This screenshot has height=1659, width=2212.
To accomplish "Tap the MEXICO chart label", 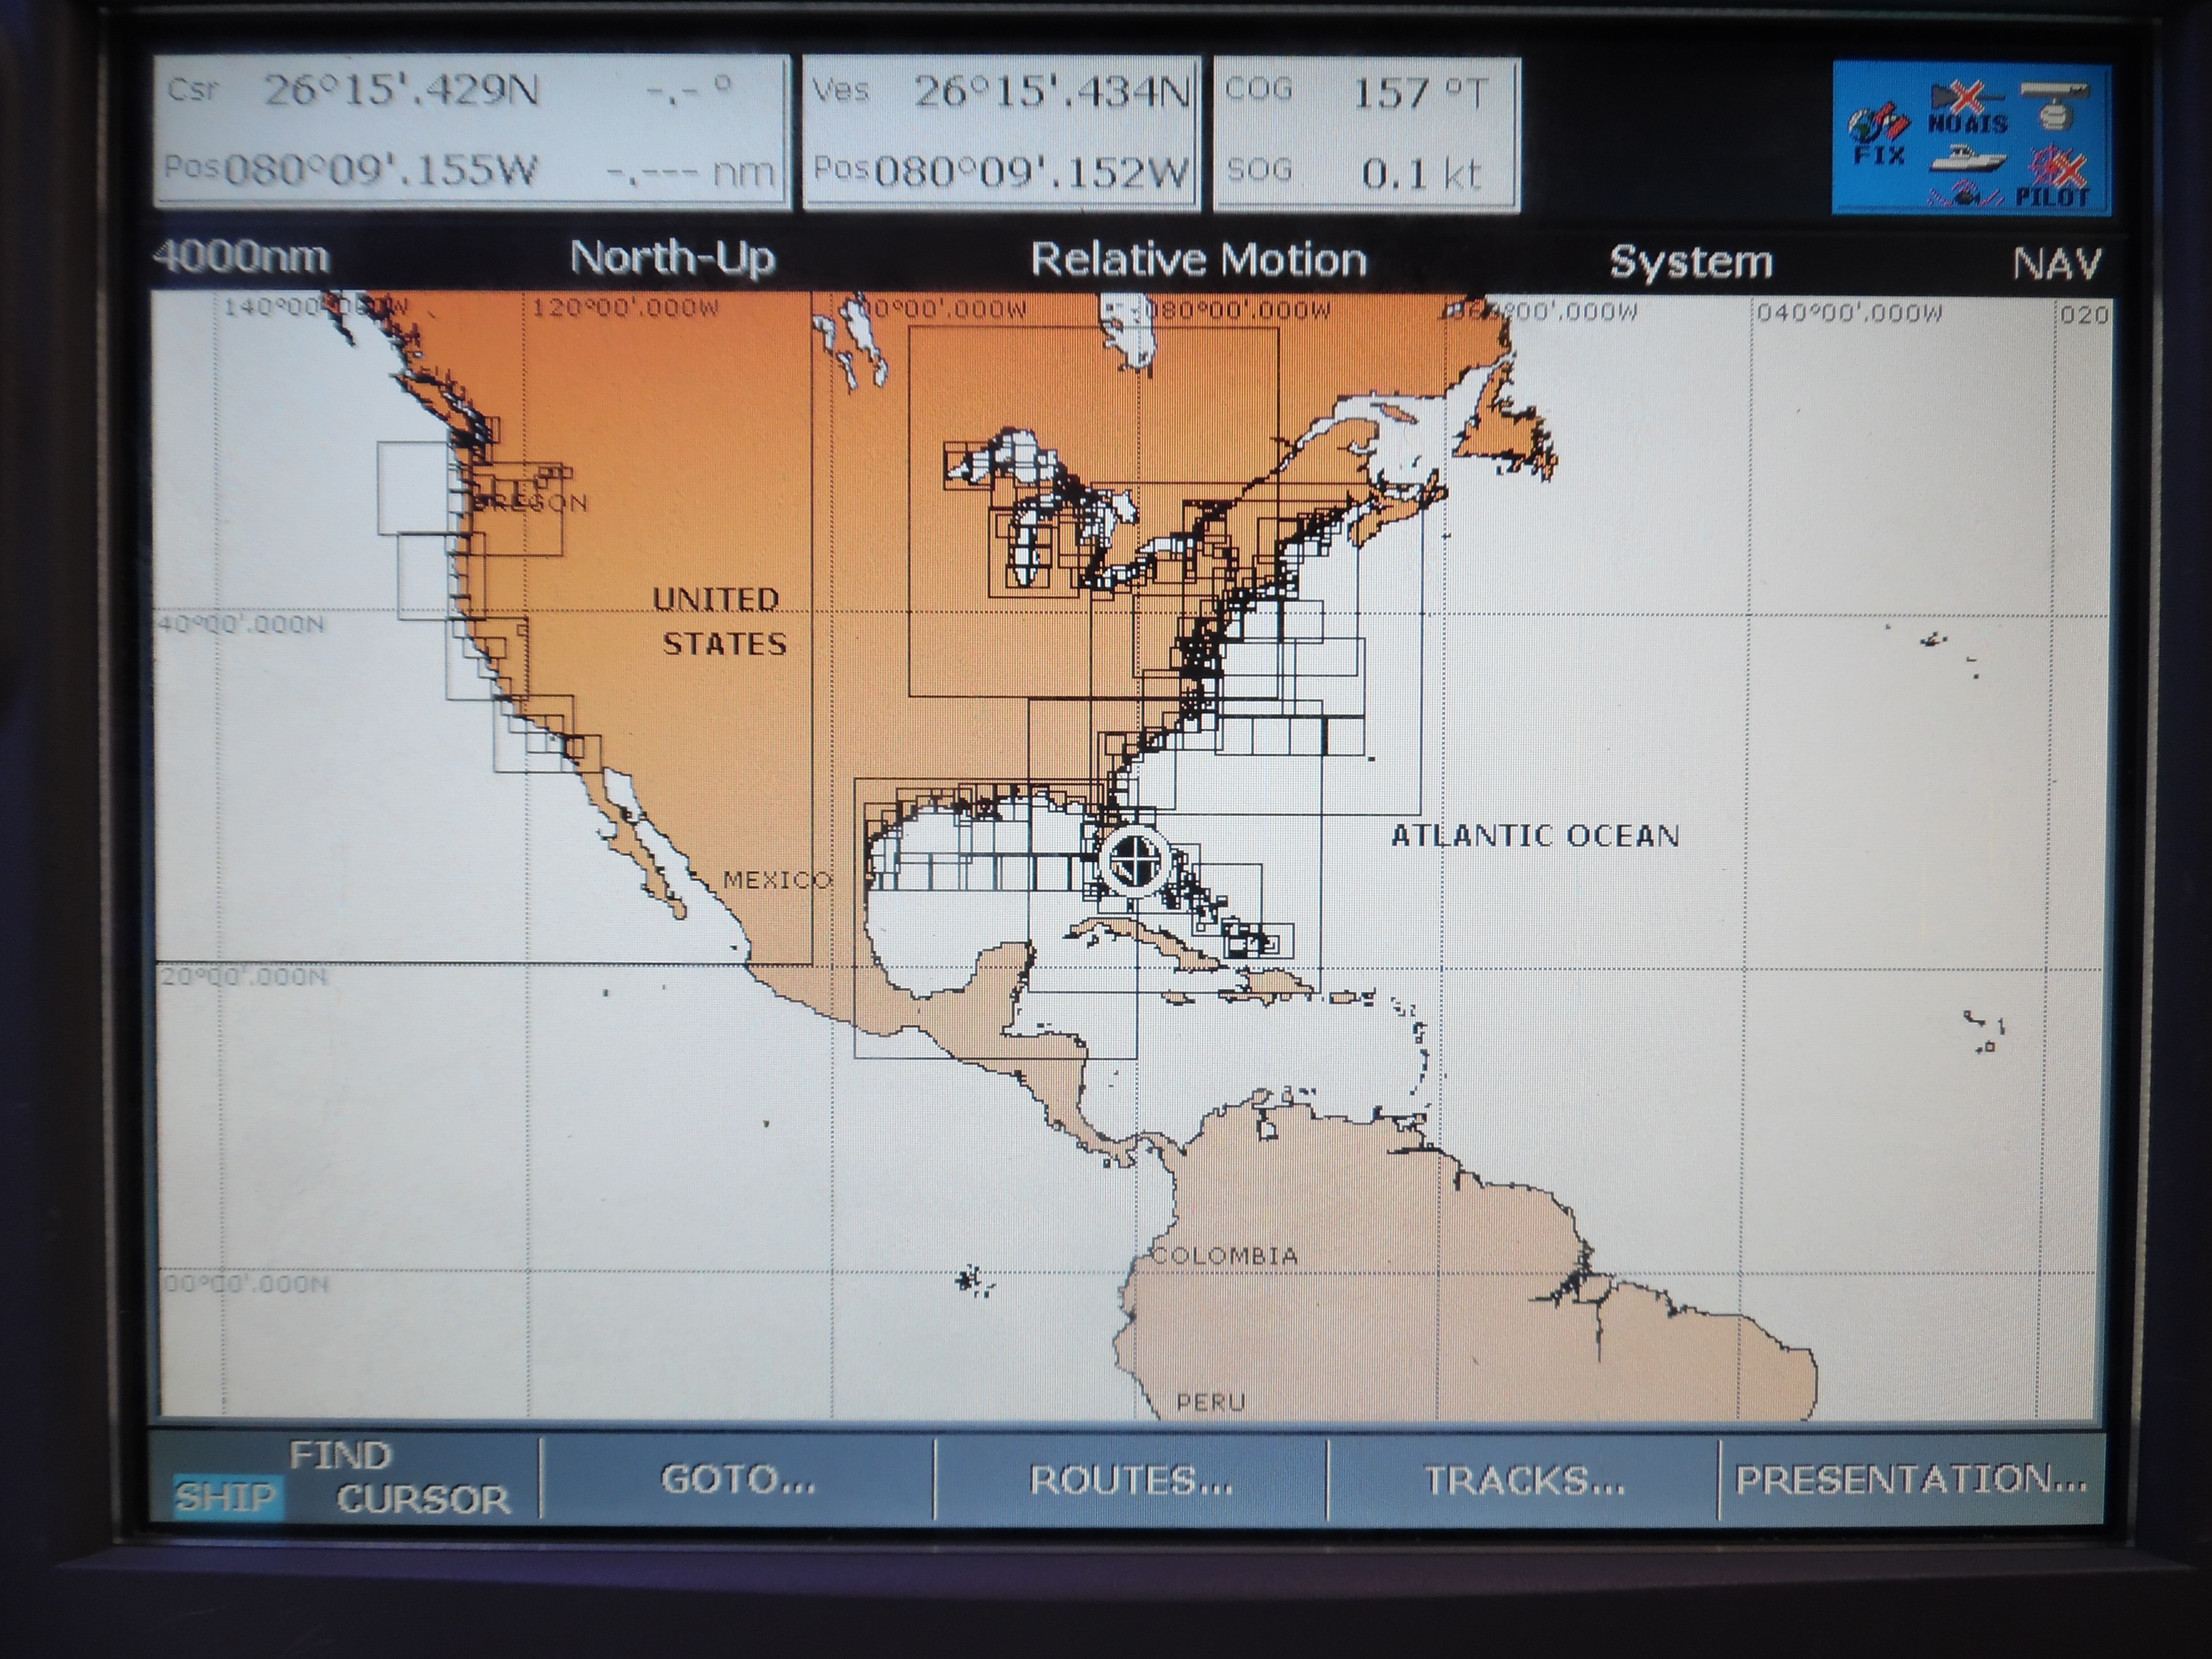I will (x=777, y=880).
